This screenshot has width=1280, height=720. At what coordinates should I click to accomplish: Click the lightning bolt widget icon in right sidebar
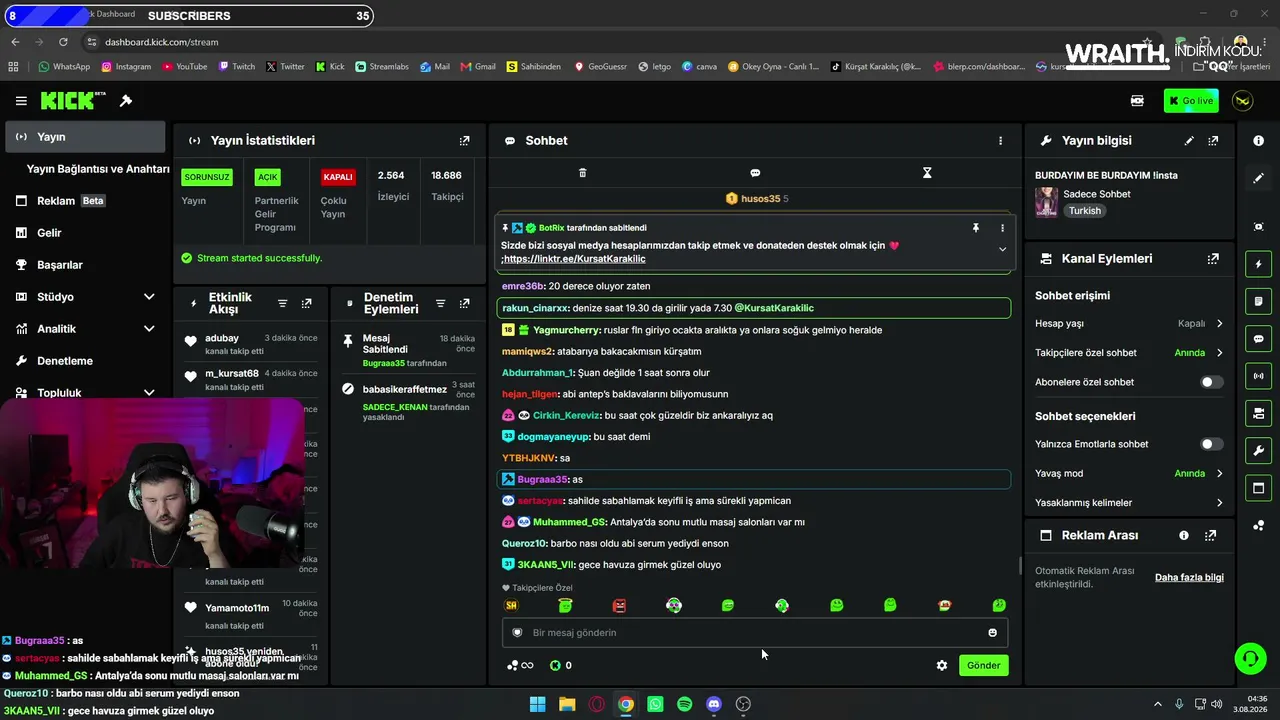coord(1258,264)
